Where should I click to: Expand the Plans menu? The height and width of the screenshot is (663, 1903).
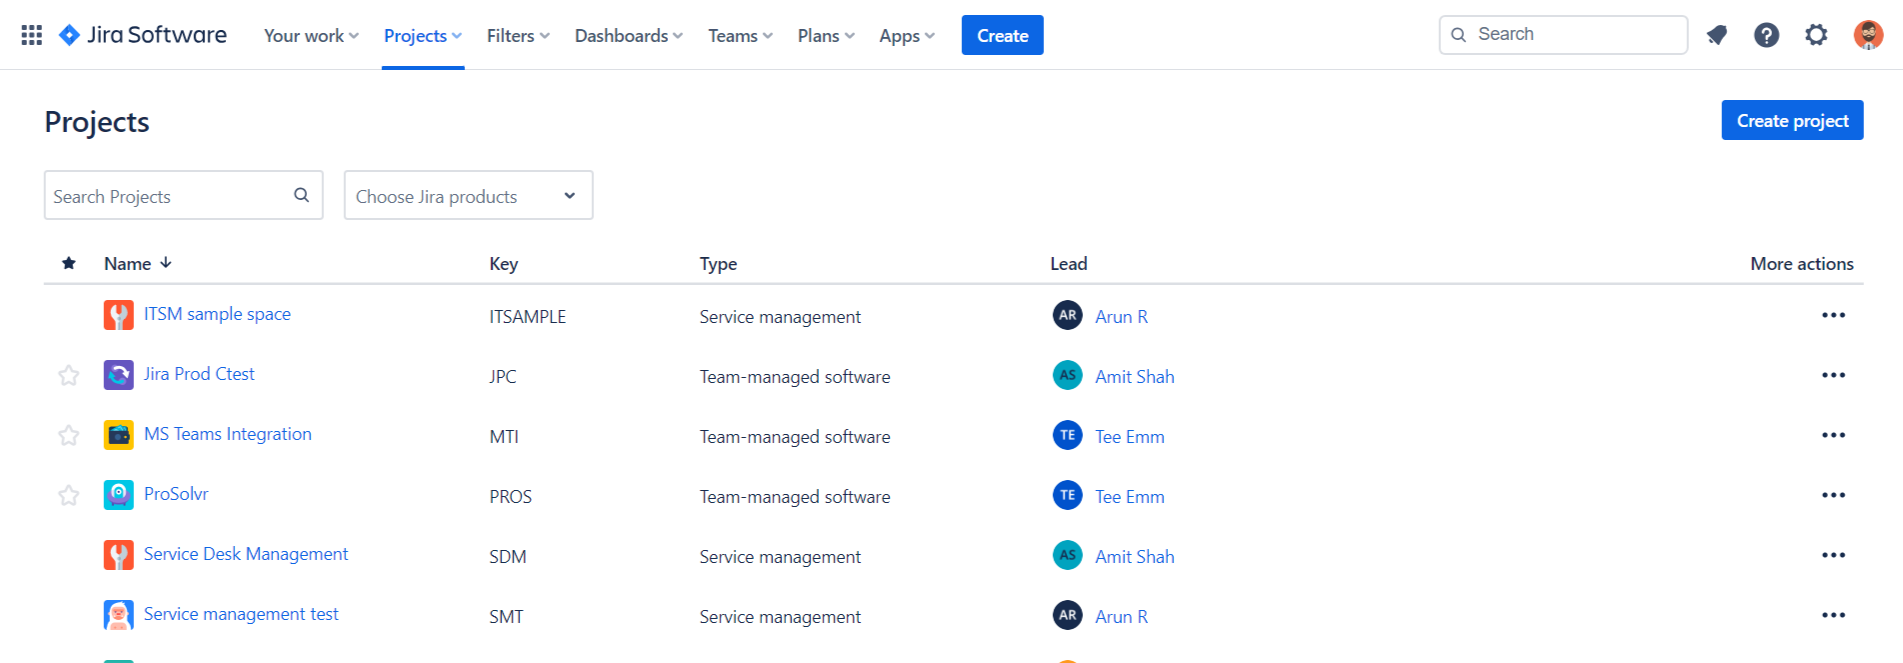click(x=826, y=36)
